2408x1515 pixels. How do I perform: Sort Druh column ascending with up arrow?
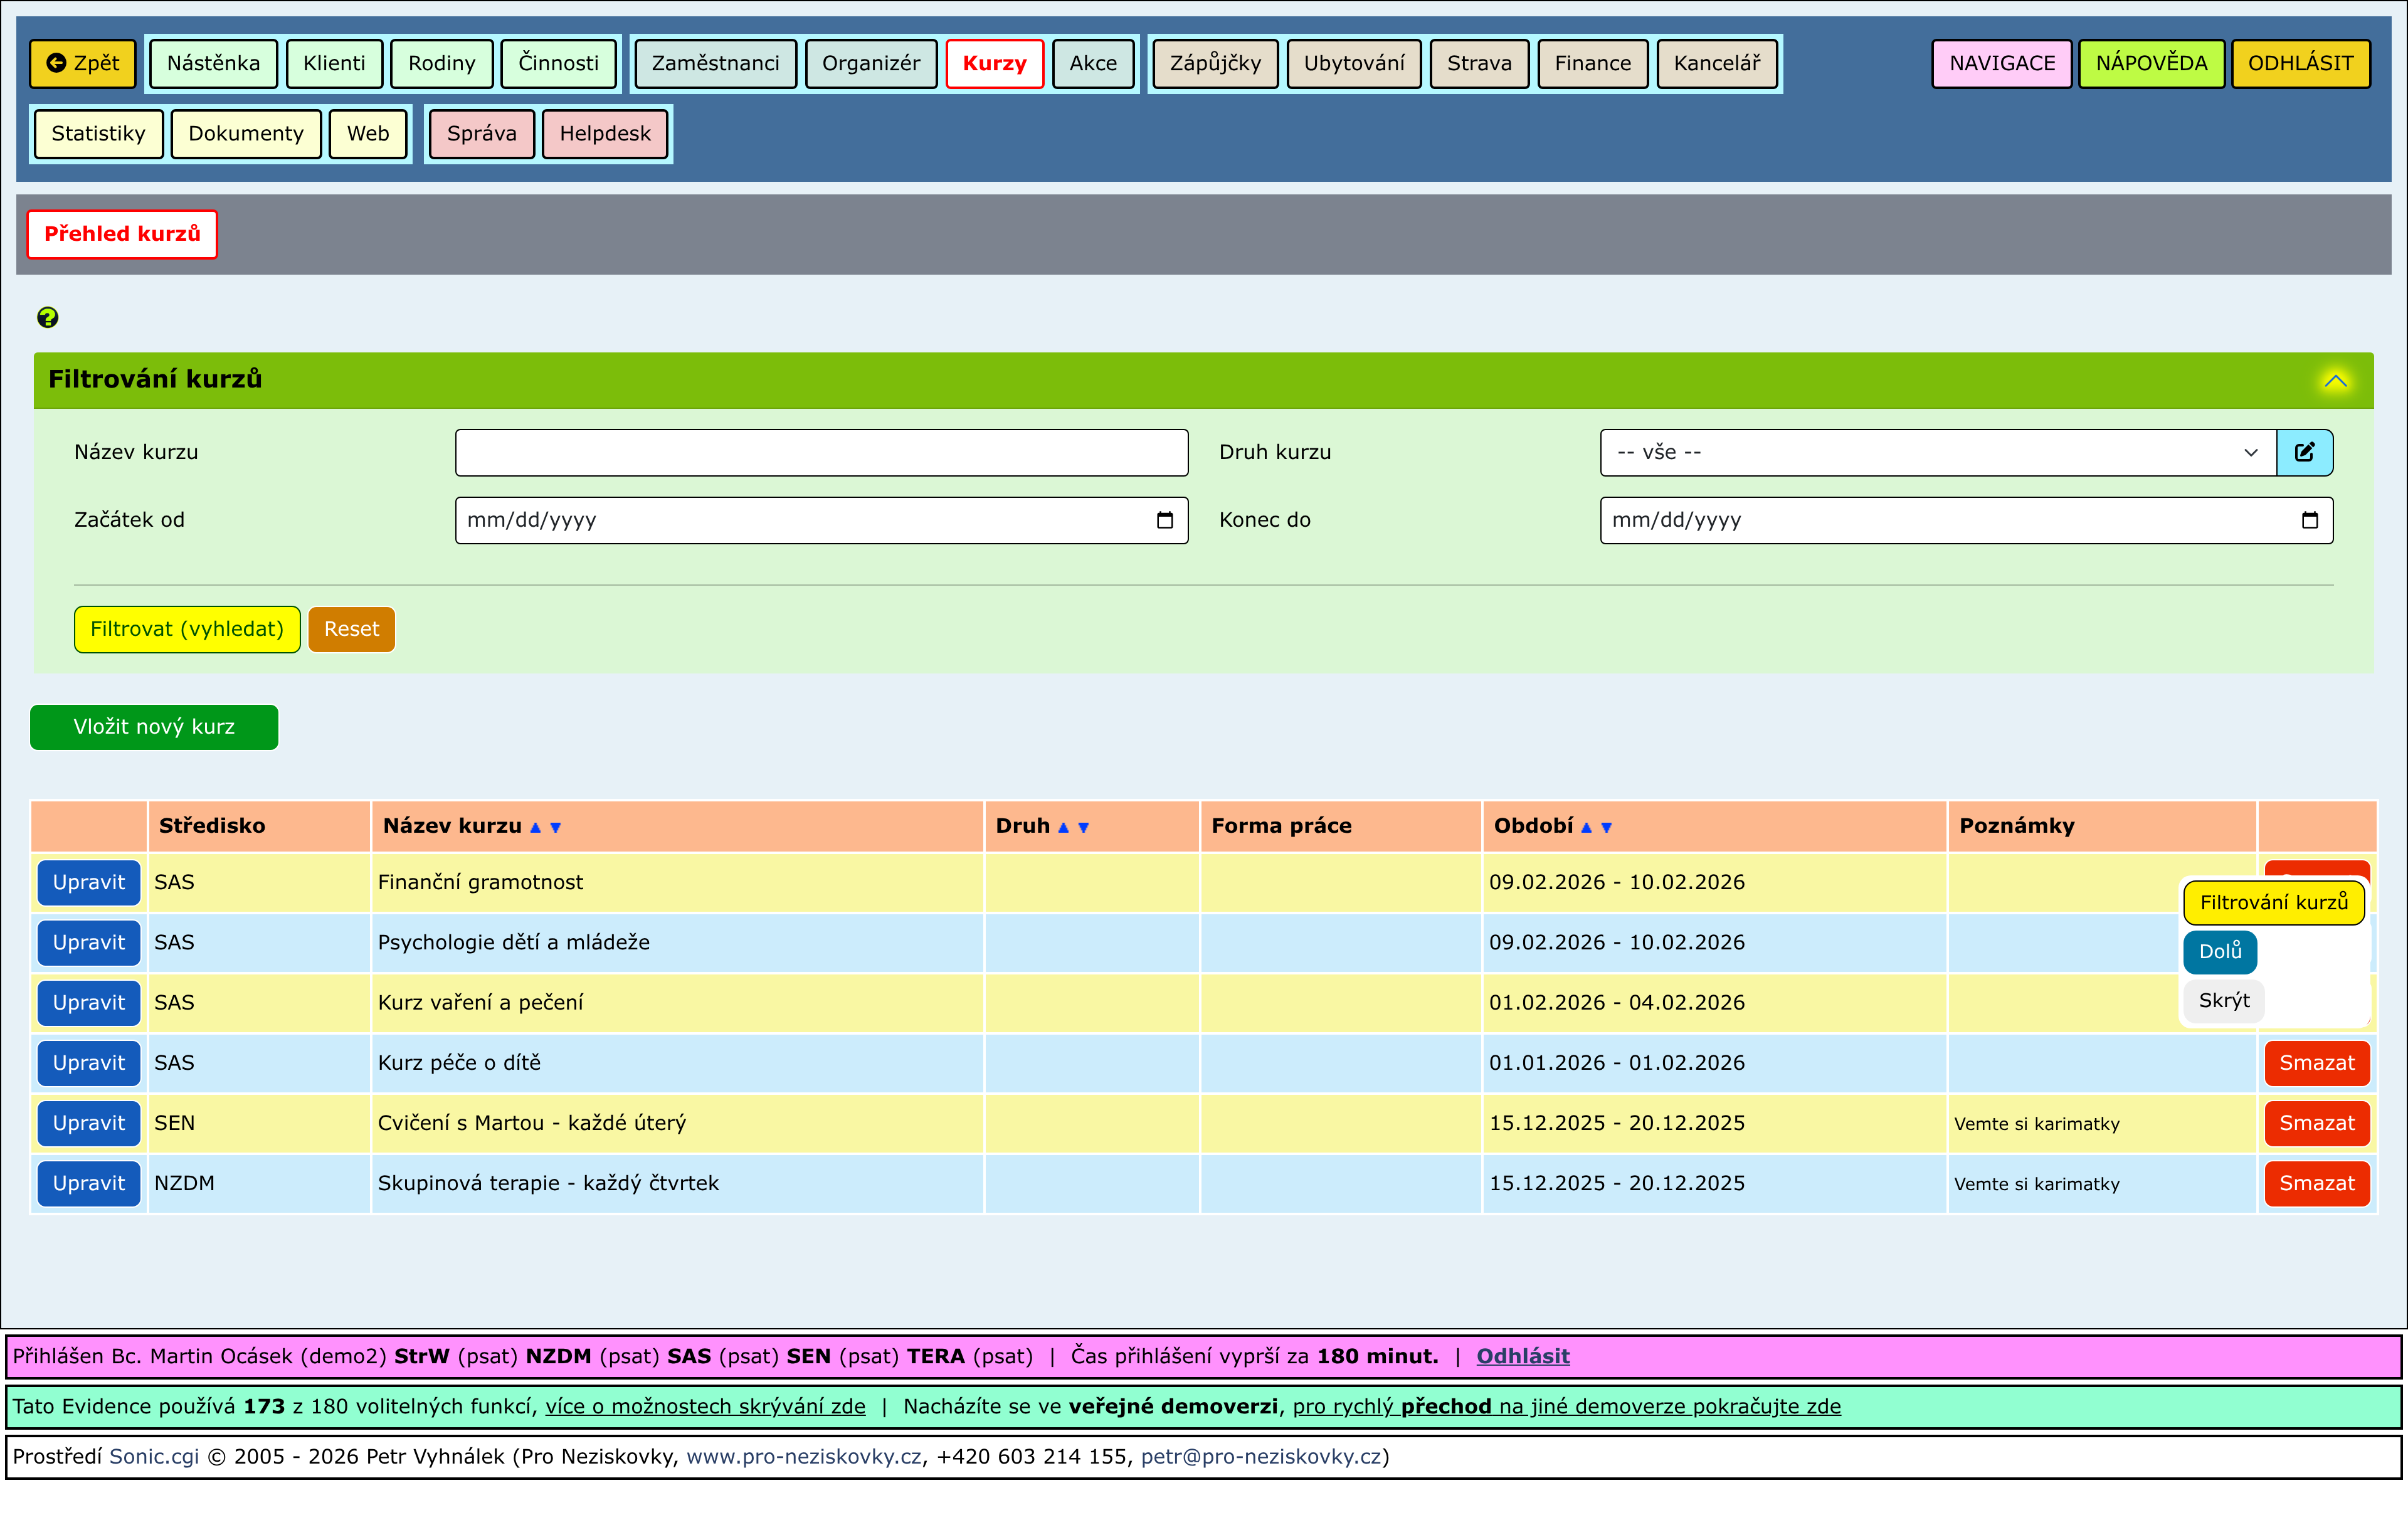[x=1063, y=828]
